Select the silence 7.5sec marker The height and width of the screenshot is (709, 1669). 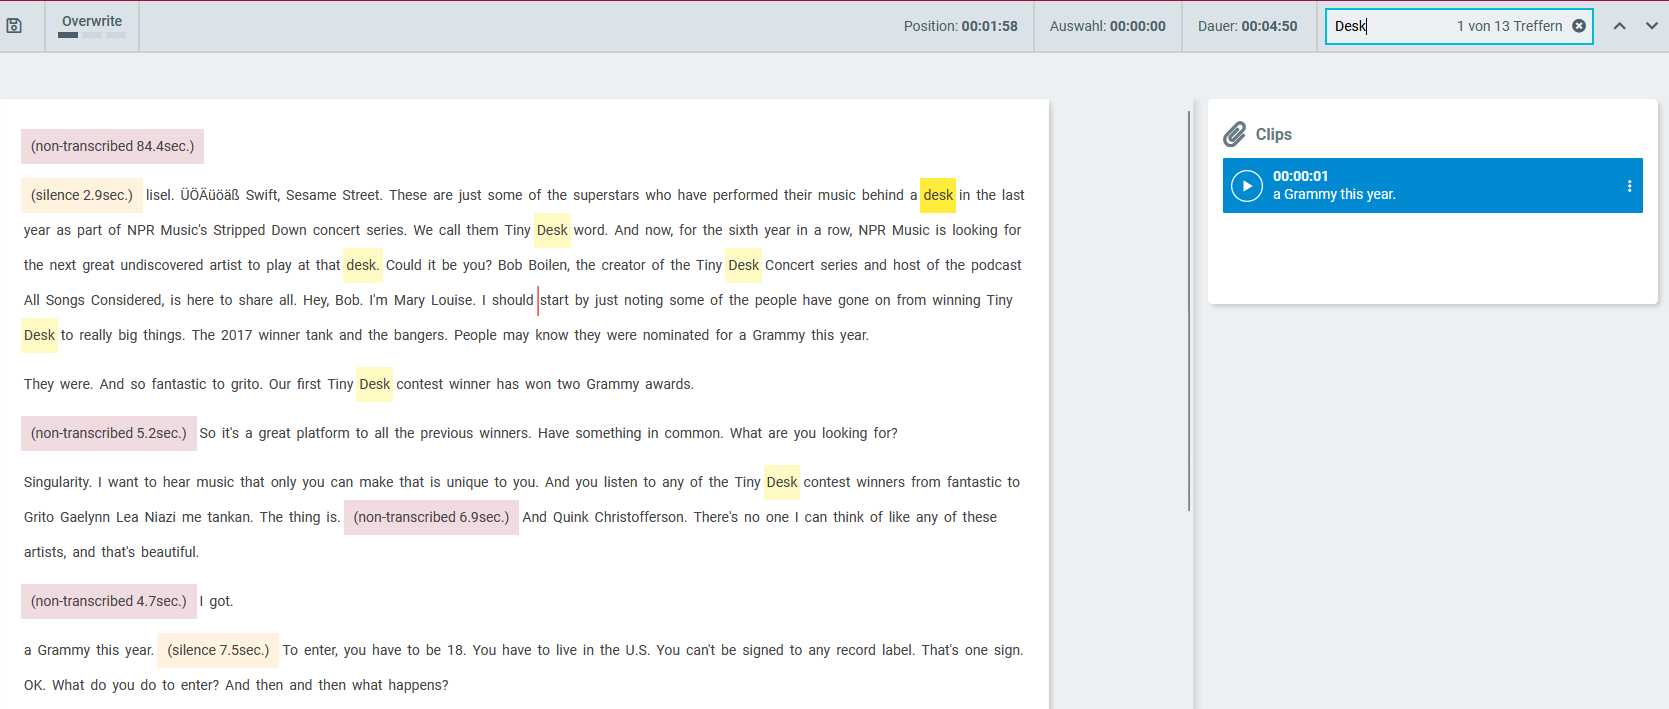tap(218, 650)
